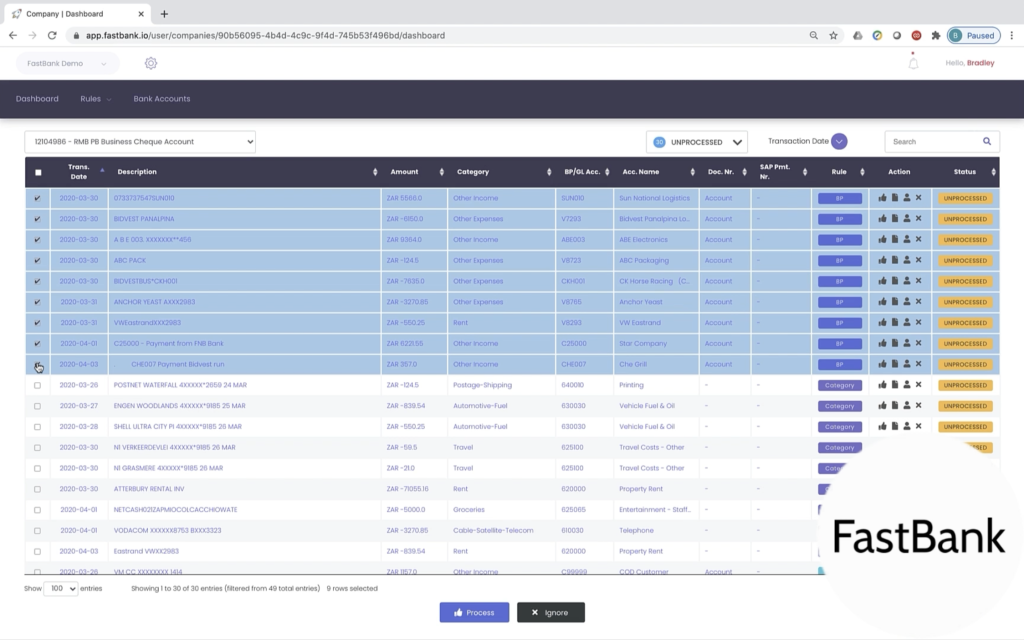Viewport: 1024px width, 640px height.
Task: Select the Company | Dashboard browser tab
Action: click(77, 14)
